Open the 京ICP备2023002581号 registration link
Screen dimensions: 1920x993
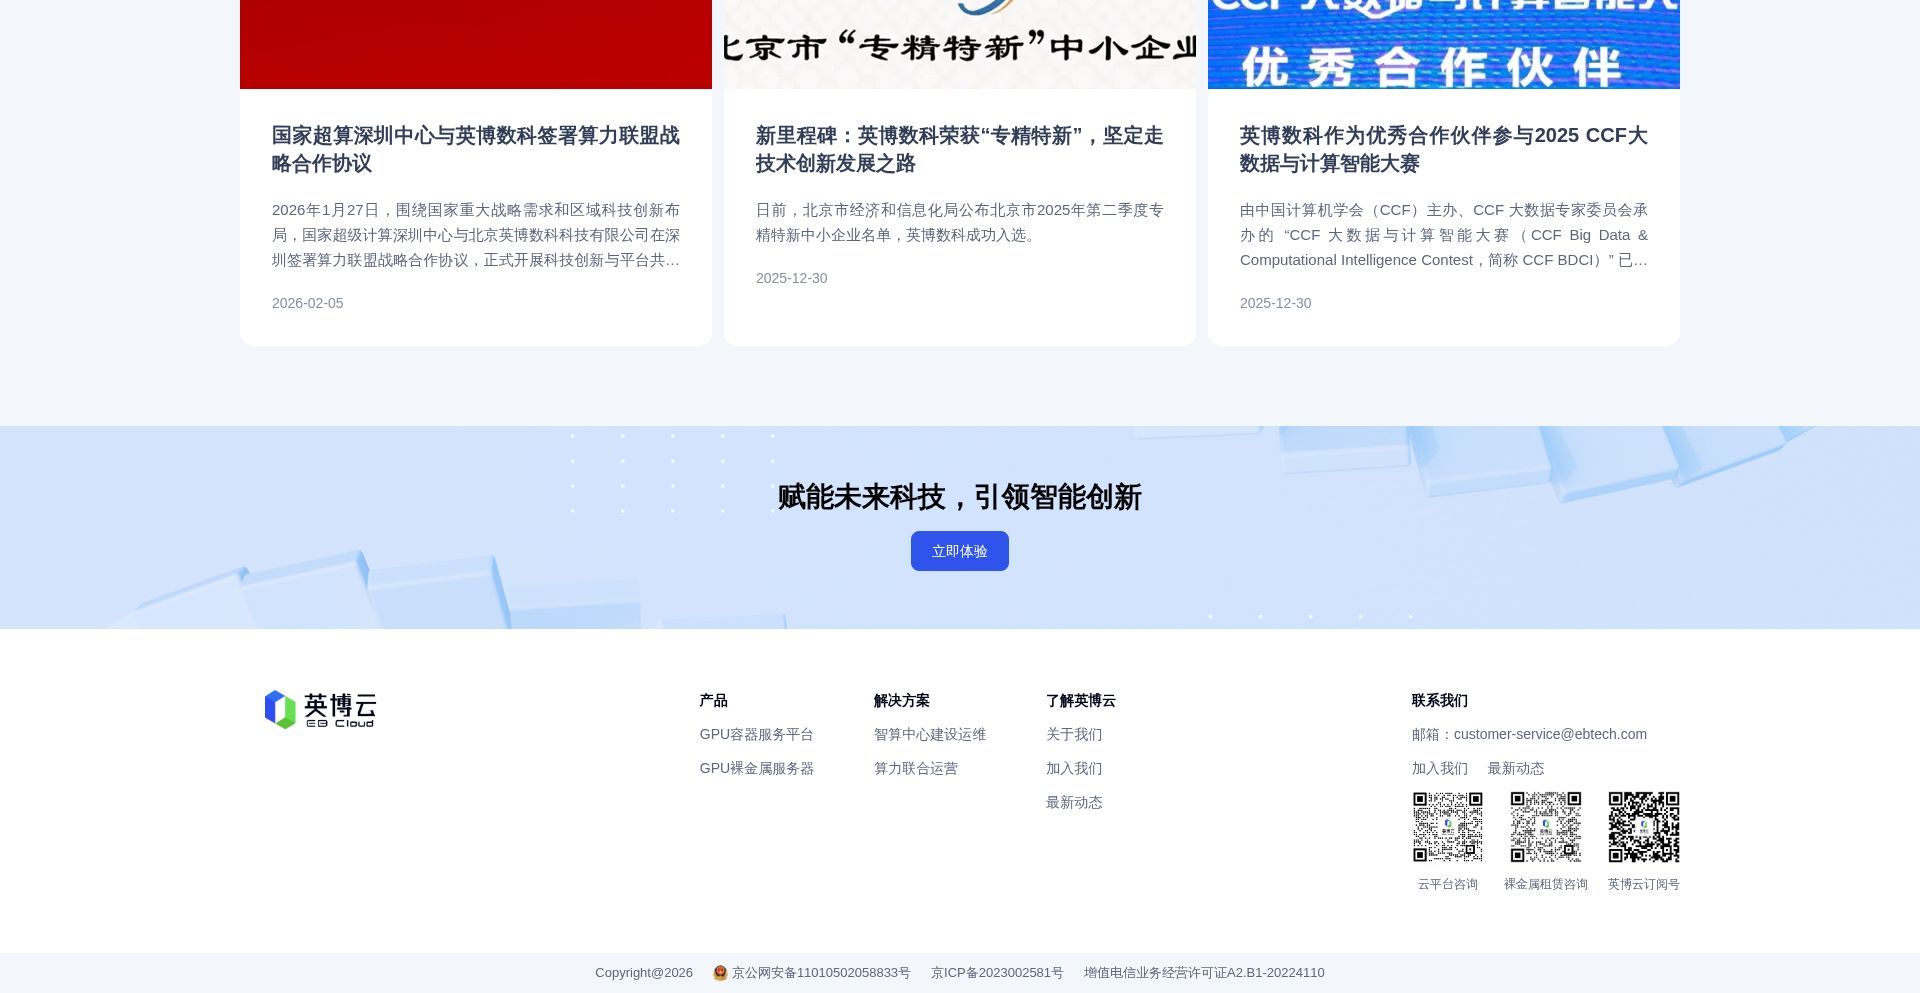click(996, 972)
